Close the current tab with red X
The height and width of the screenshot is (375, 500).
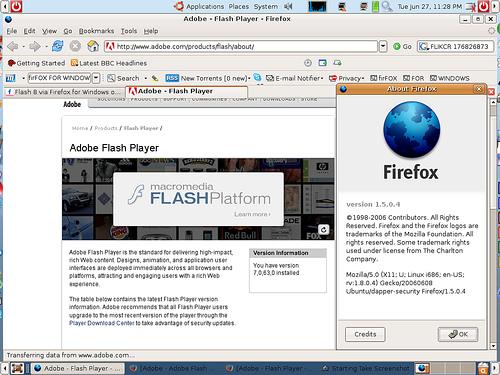pyautogui.click(x=491, y=92)
